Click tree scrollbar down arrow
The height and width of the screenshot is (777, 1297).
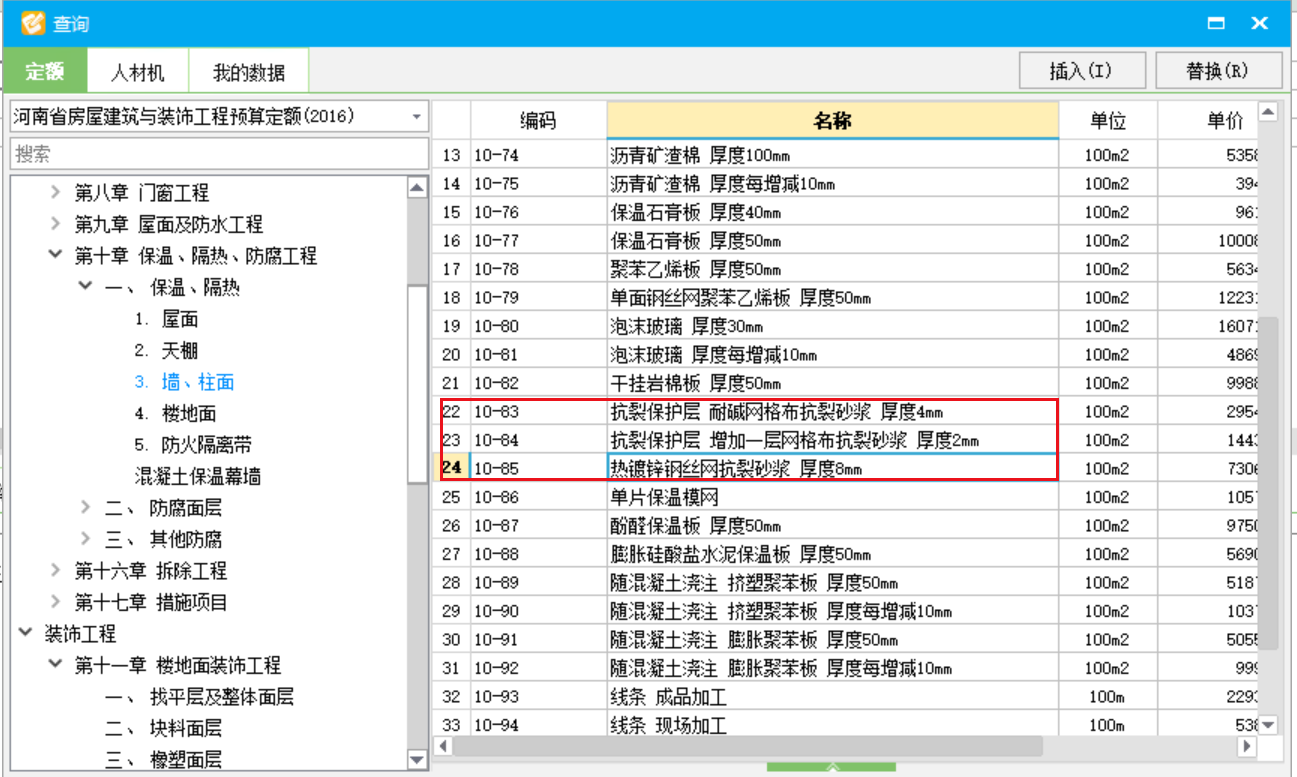point(418,761)
